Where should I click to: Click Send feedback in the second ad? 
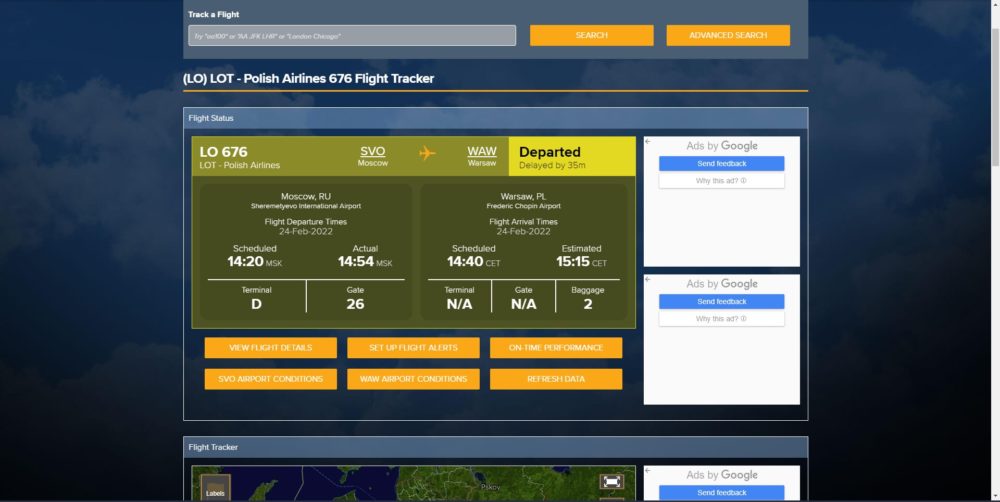722,302
